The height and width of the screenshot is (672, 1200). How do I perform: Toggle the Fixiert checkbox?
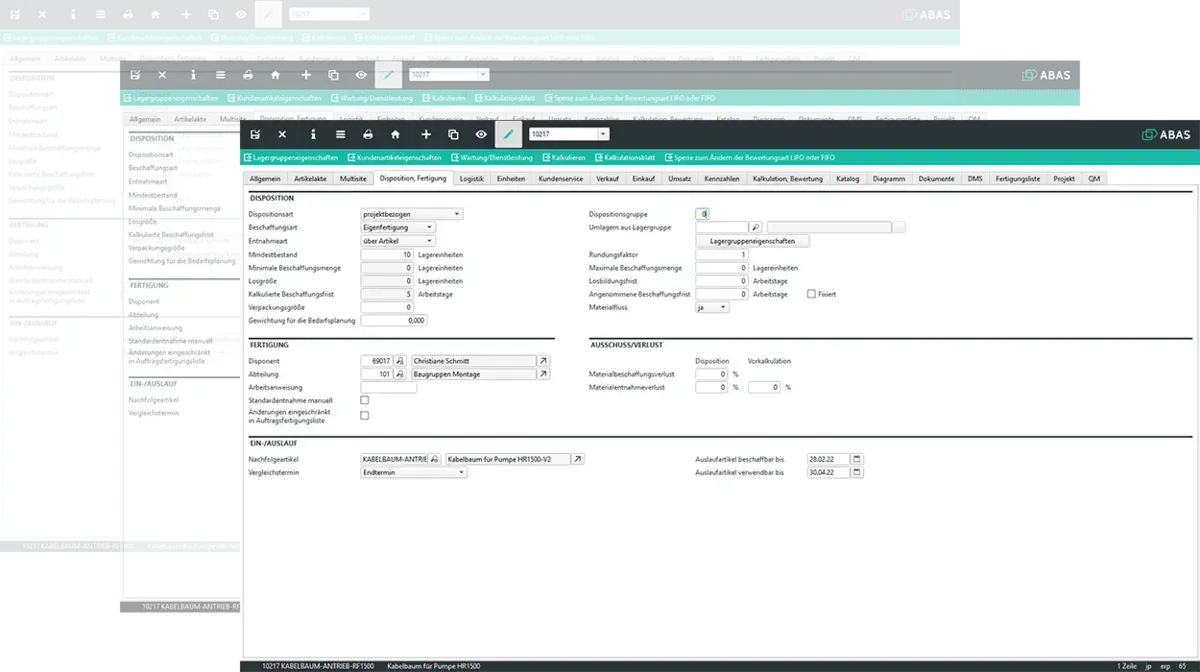point(811,294)
